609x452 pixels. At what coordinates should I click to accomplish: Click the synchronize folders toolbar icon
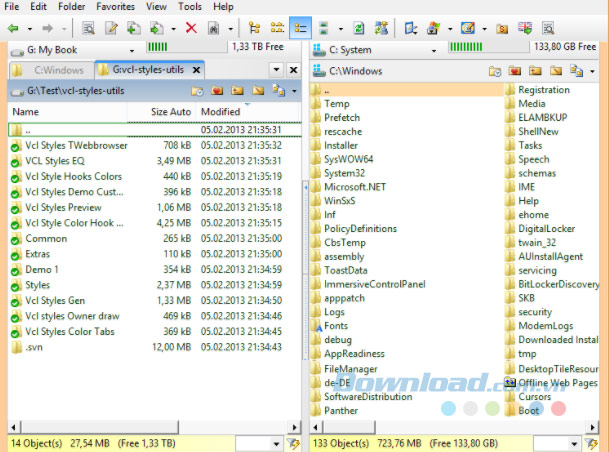381,28
